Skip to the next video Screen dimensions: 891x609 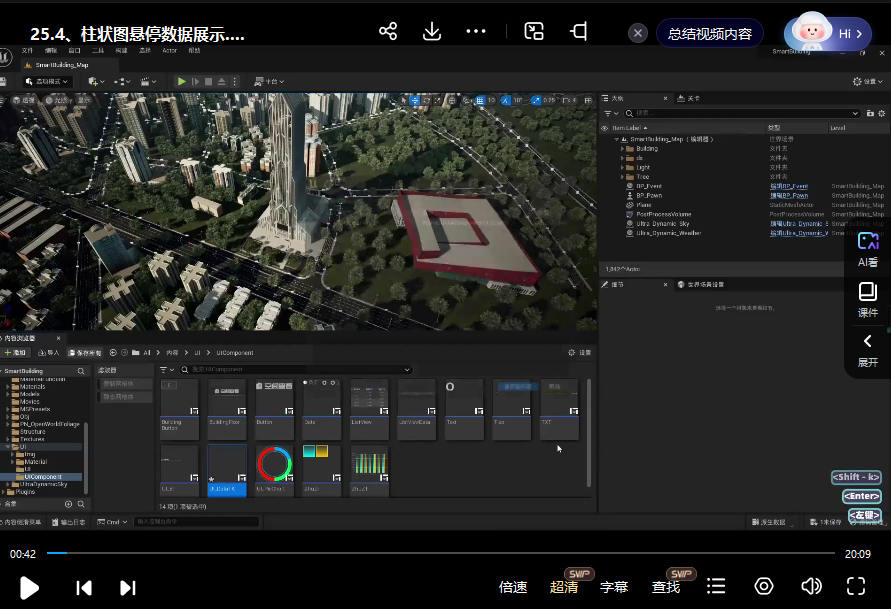tap(127, 588)
